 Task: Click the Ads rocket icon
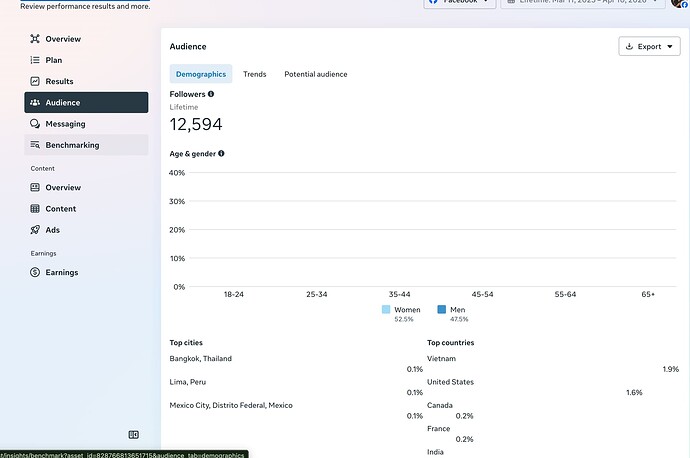[x=35, y=230]
